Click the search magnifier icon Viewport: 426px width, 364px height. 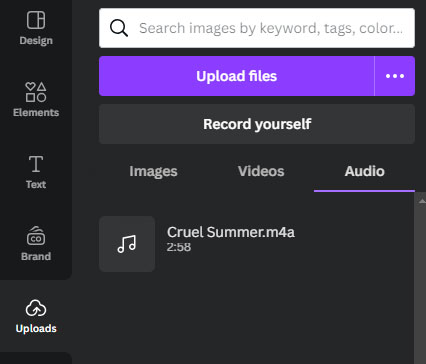pos(119,28)
